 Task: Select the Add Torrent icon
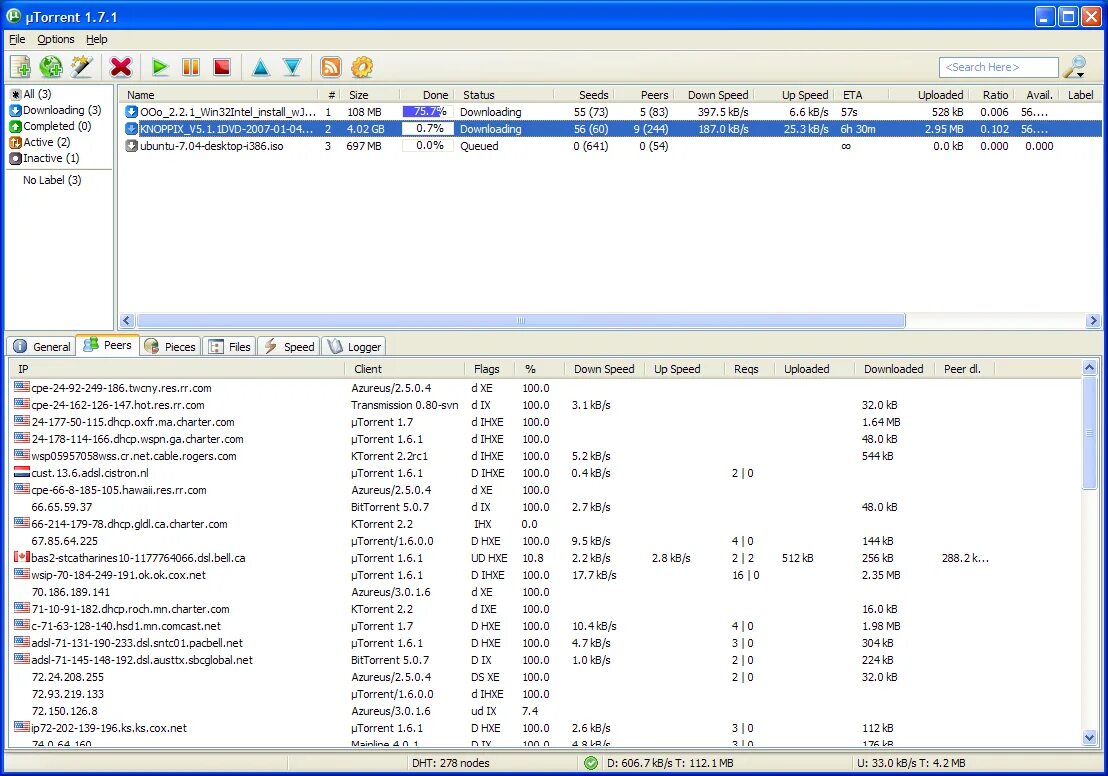click(x=20, y=66)
